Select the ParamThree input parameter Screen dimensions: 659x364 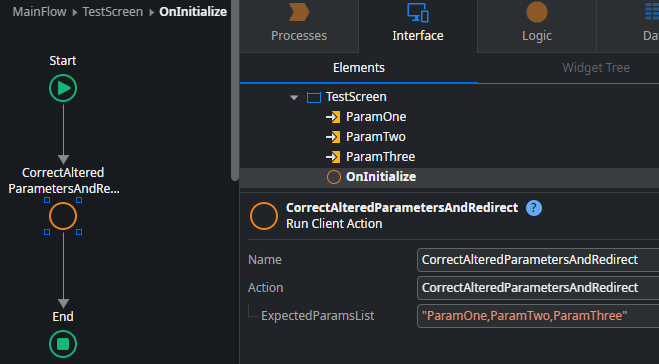pos(380,157)
